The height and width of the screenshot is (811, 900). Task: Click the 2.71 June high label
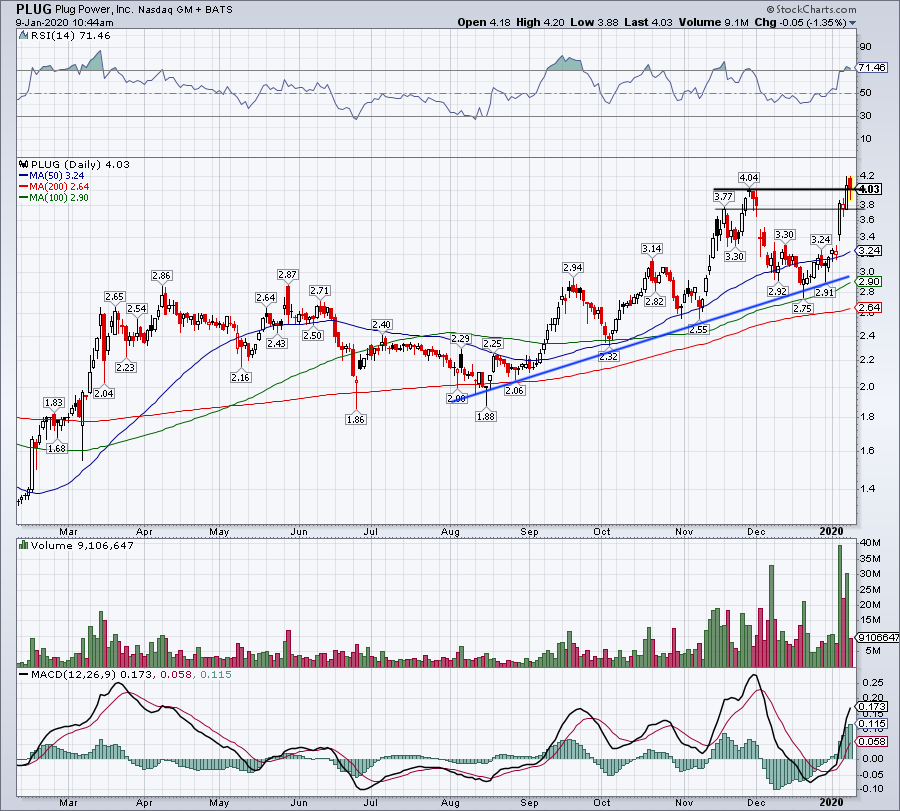tap(320, 290)
